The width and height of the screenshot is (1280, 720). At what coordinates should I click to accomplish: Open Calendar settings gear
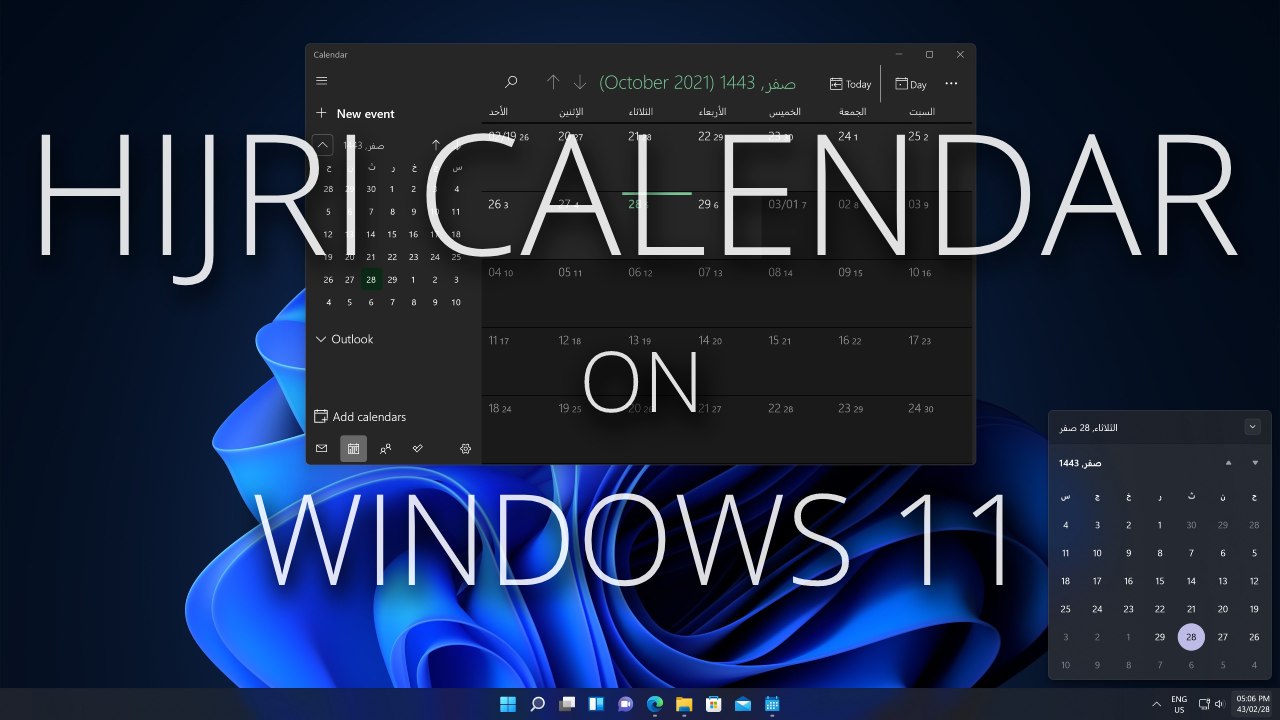pos(465,449)
